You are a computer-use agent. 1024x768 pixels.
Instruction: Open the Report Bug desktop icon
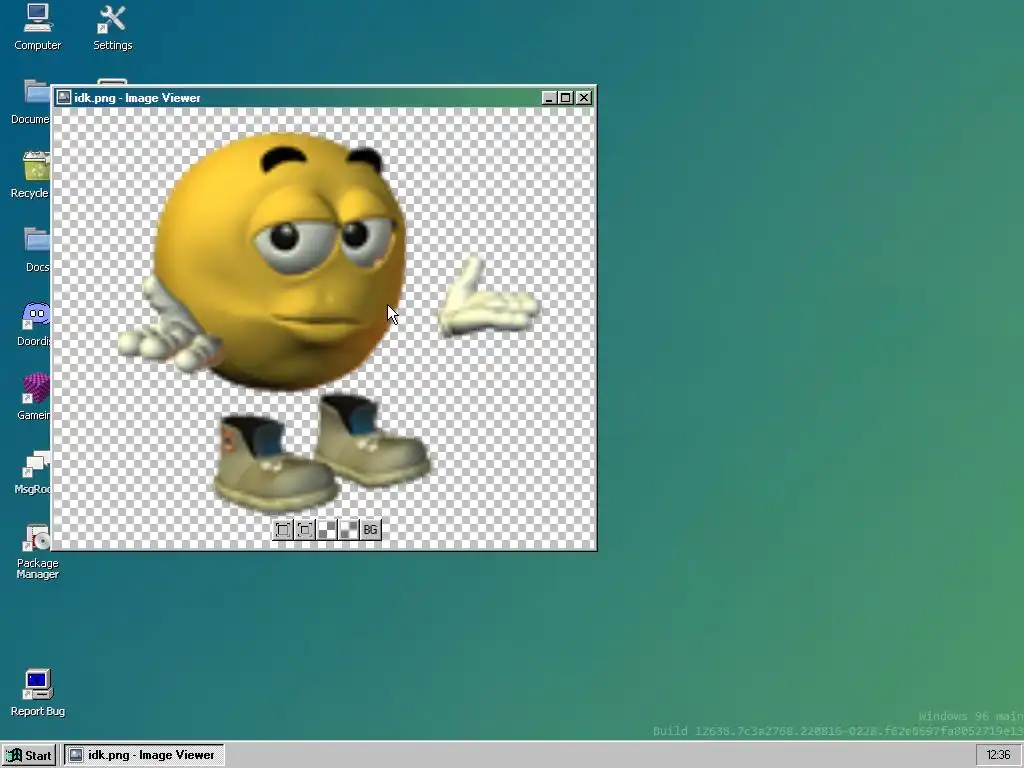37,693
